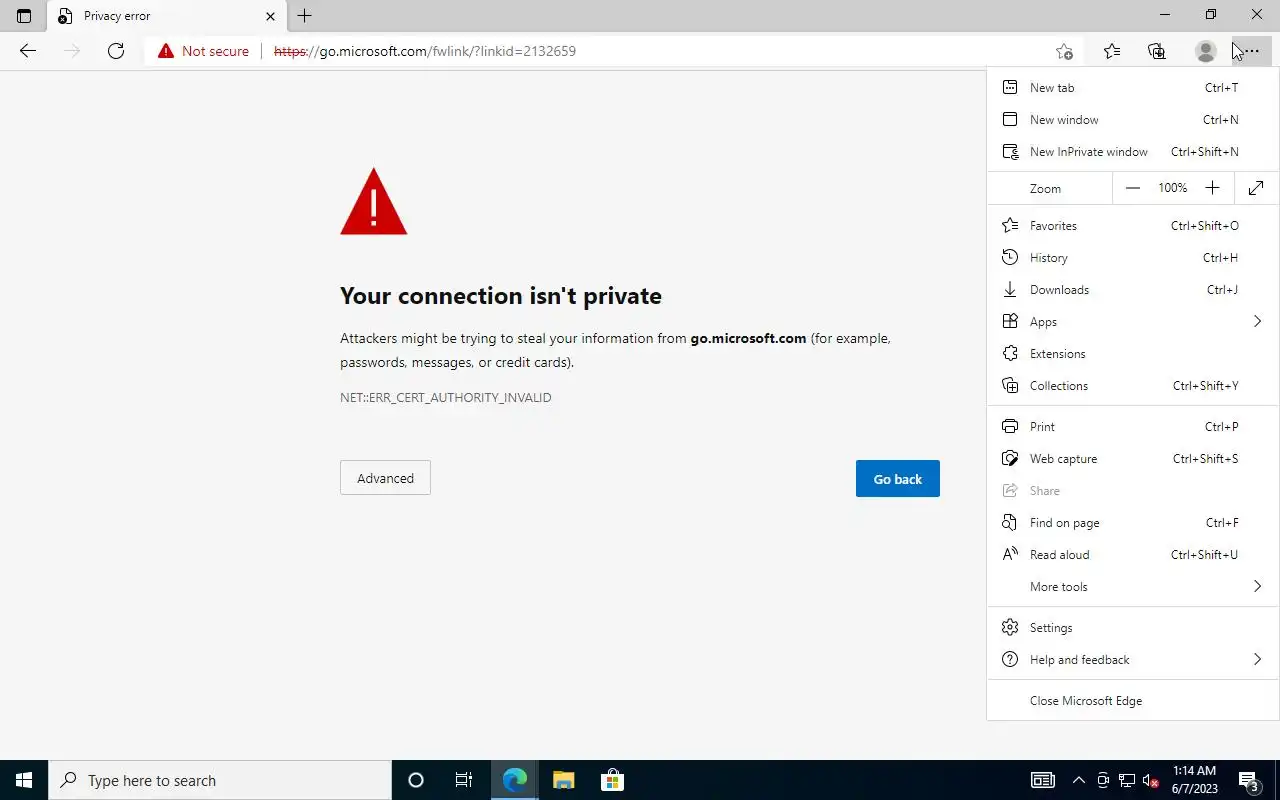Choose Print from the menu

tap(1133, 427)
